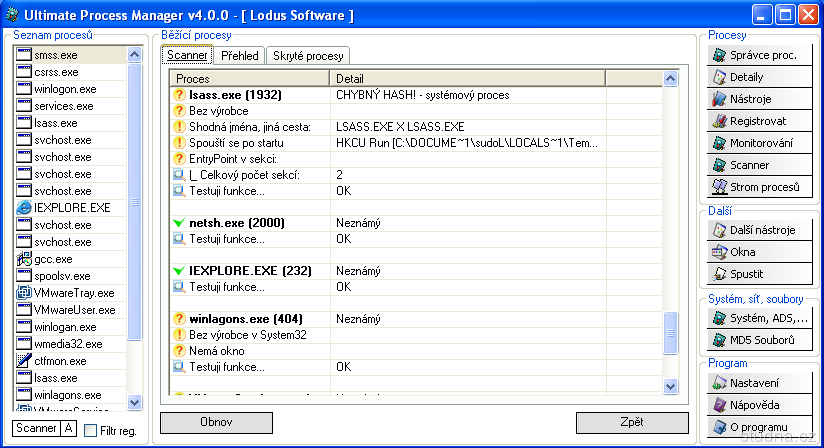Click magnifier icon beside Celkový počet sekcí

(179, 175)
